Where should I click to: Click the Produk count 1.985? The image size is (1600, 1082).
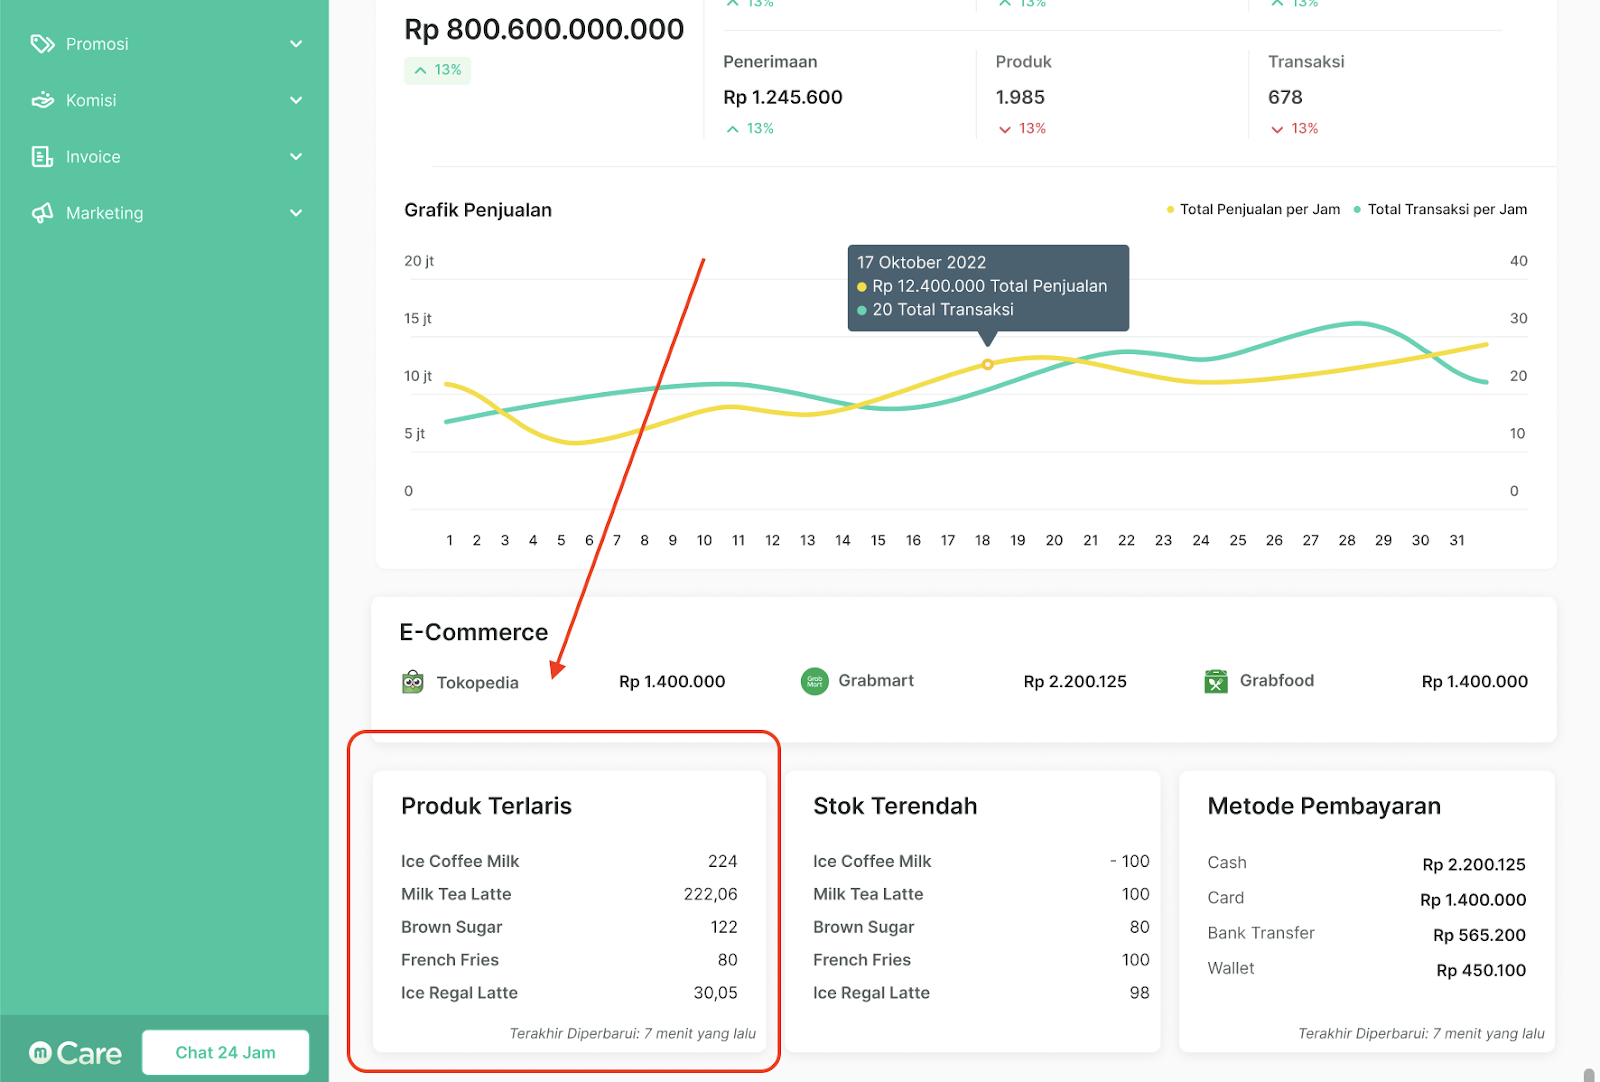pos(1020,97)
